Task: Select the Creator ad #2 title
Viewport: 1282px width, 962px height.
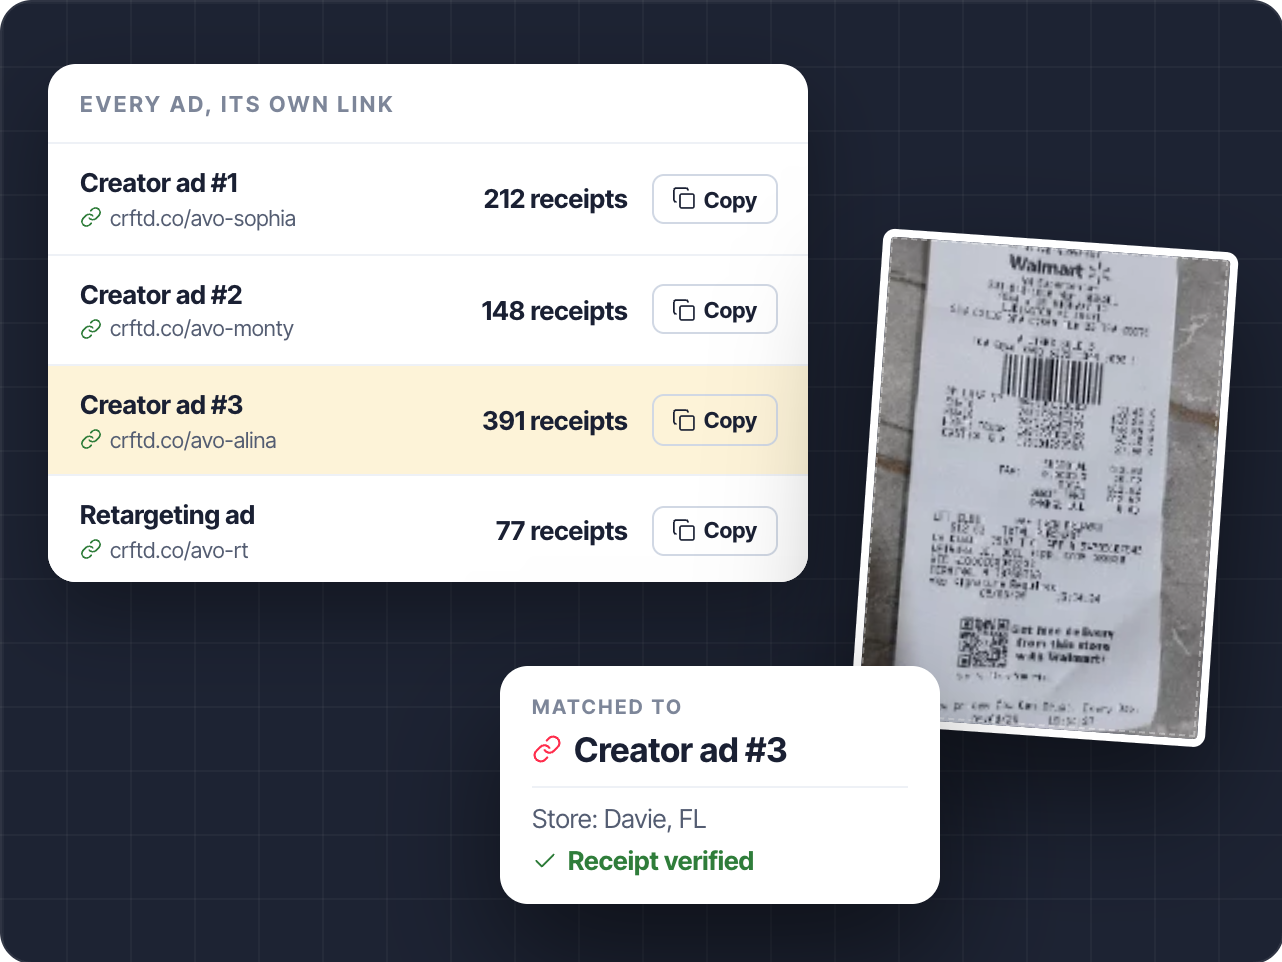Action: click(161, 295)
